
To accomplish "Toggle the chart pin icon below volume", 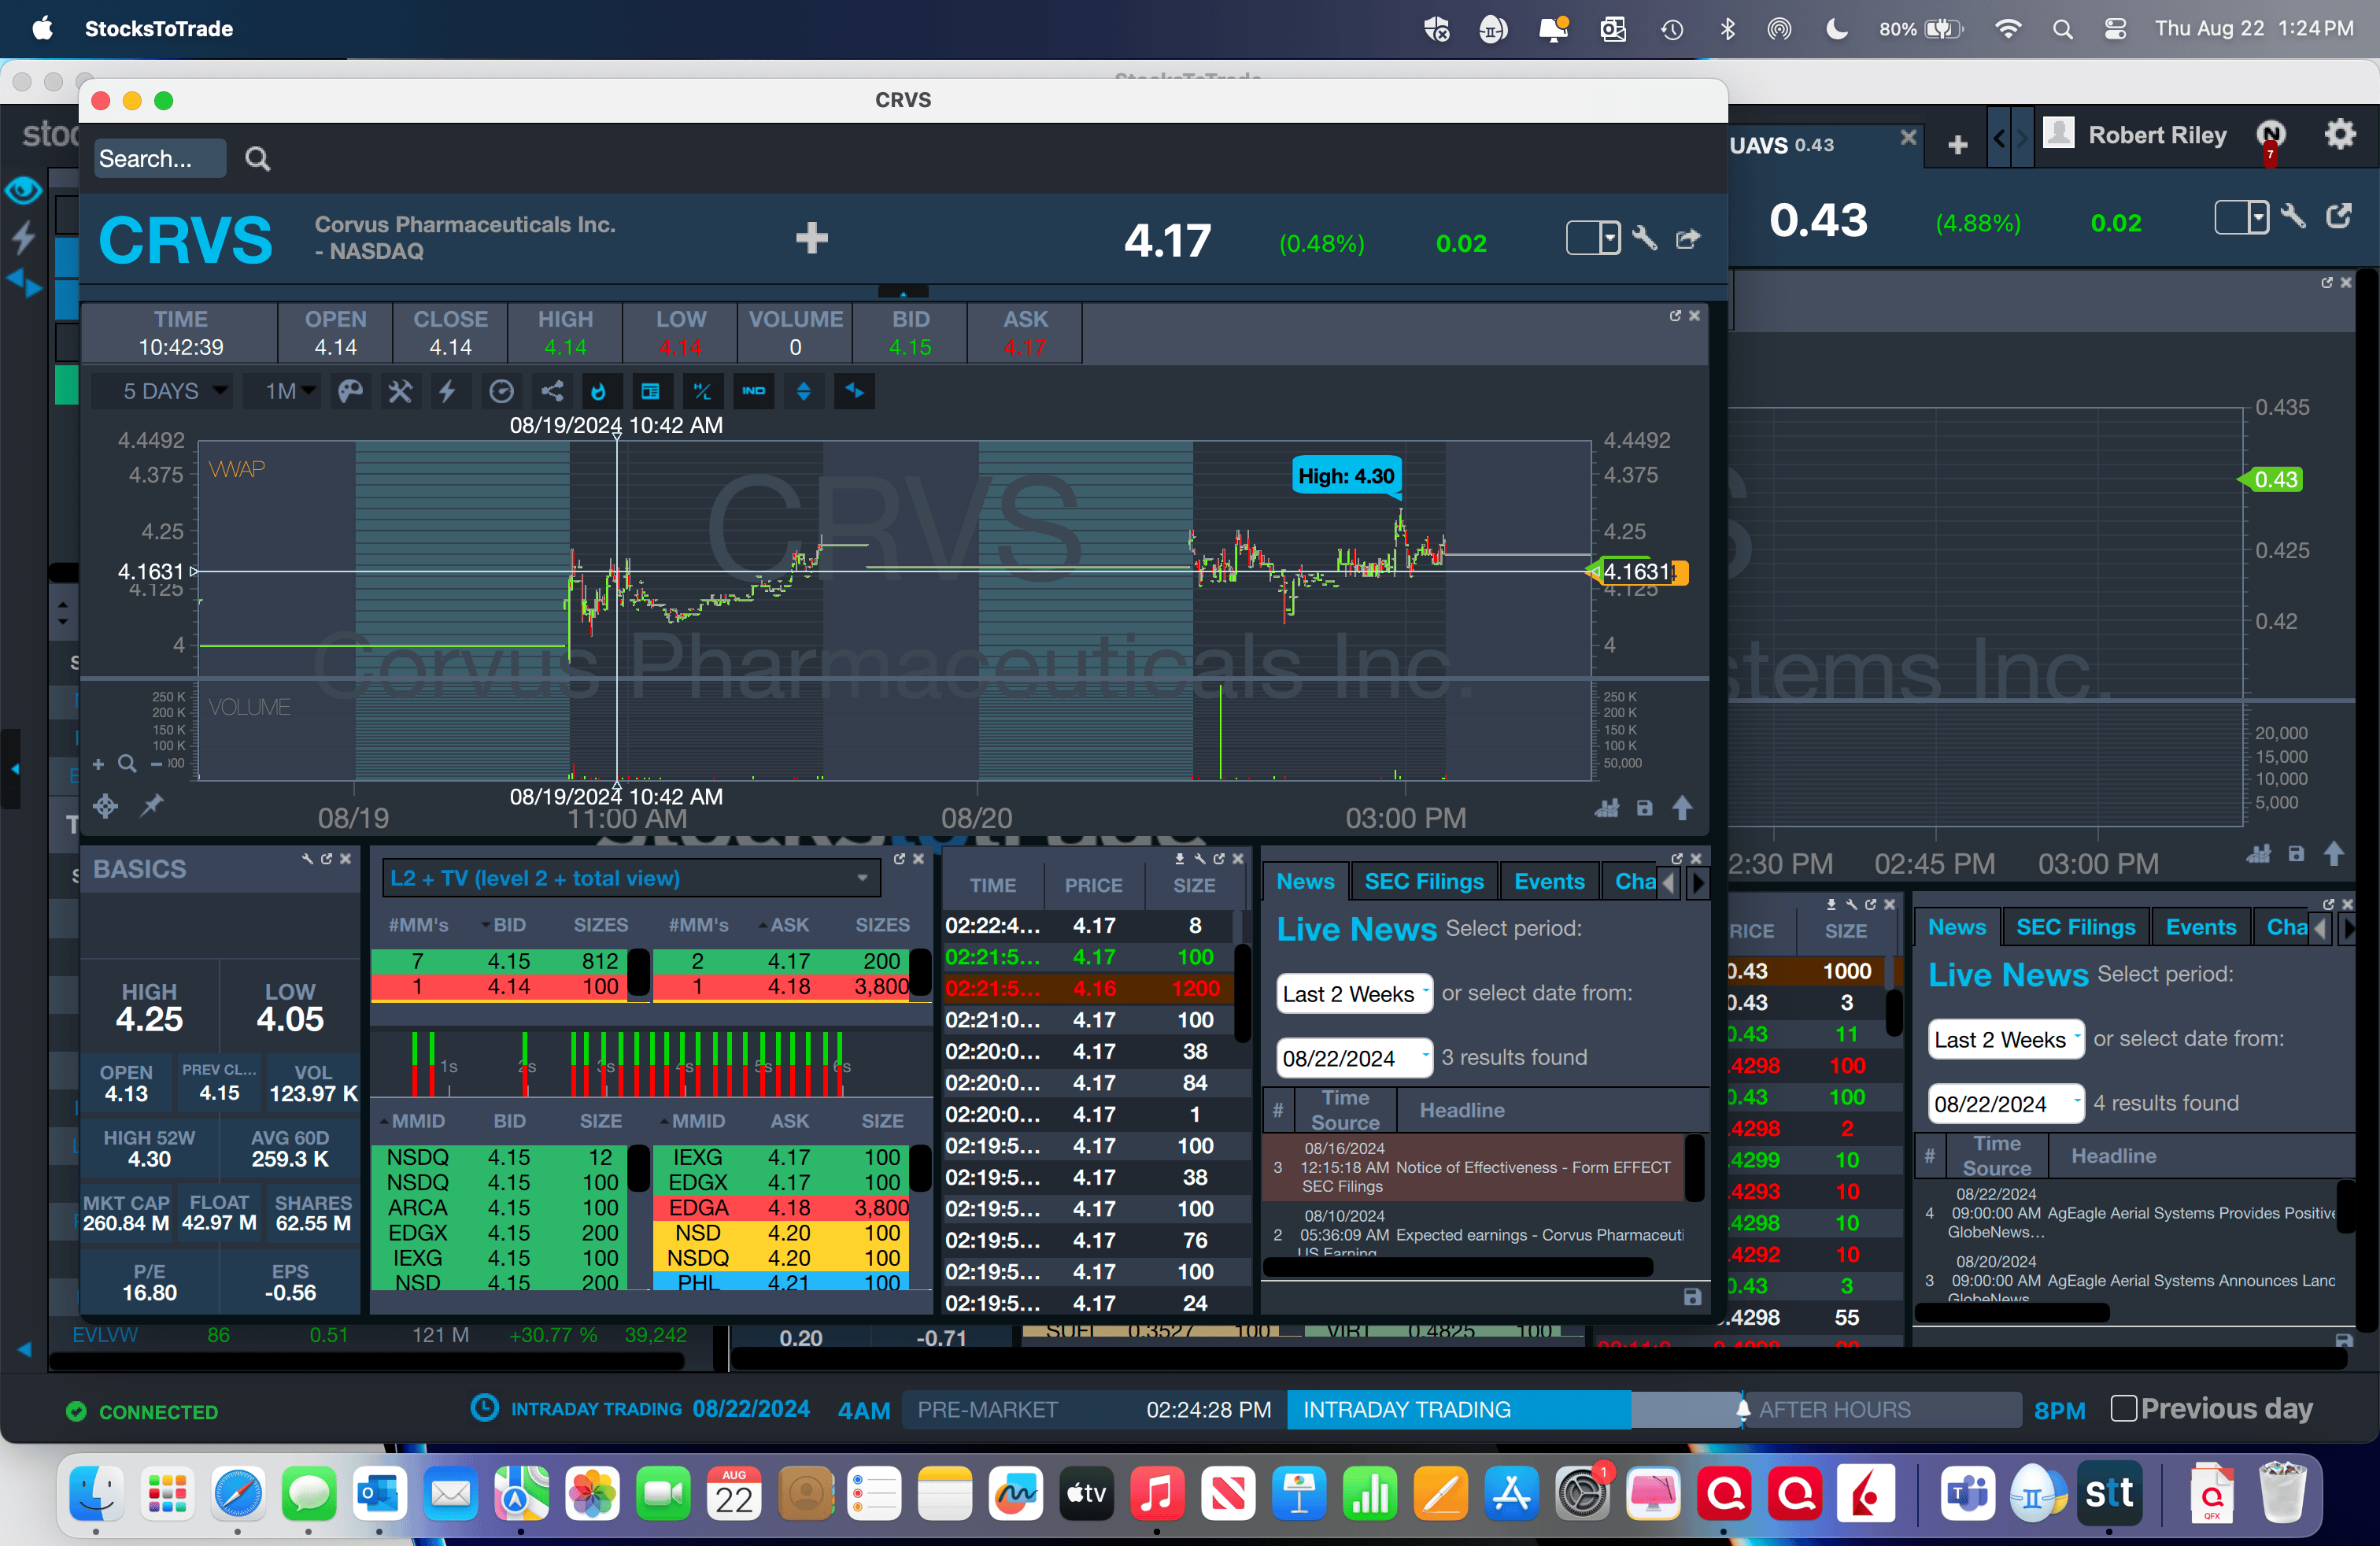I will click(x=152, y=805).
